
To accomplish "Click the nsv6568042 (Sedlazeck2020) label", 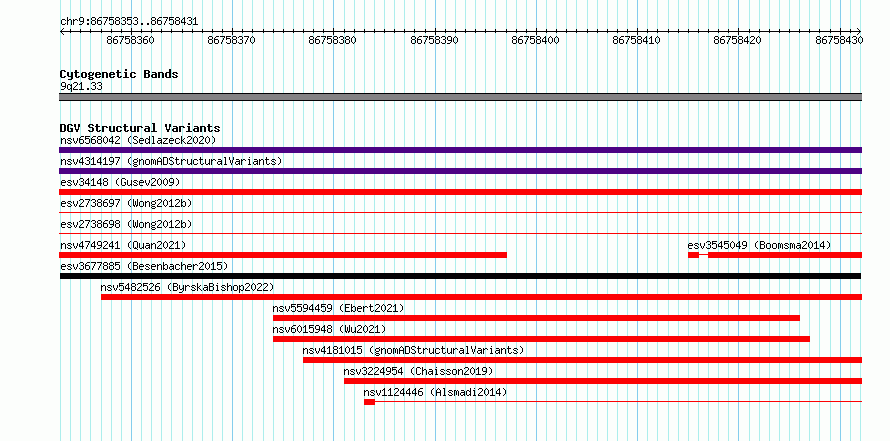I will pyautogui.click(x=138, y=140).
